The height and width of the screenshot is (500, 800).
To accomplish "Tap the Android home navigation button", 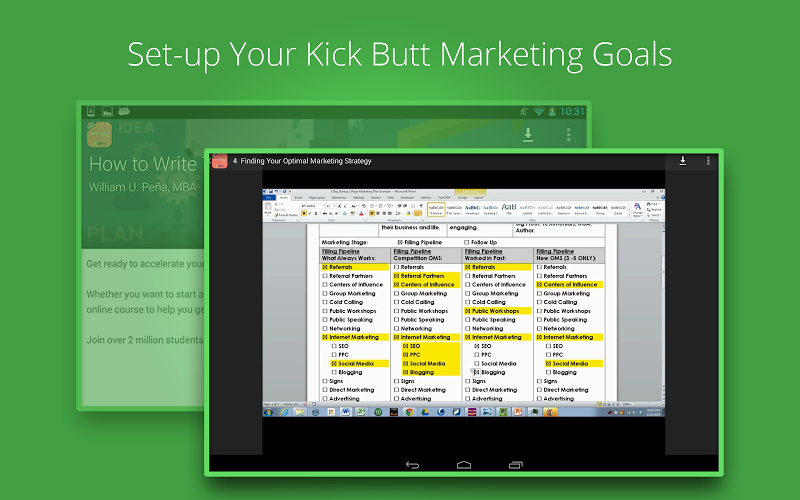I will (464, 465).
